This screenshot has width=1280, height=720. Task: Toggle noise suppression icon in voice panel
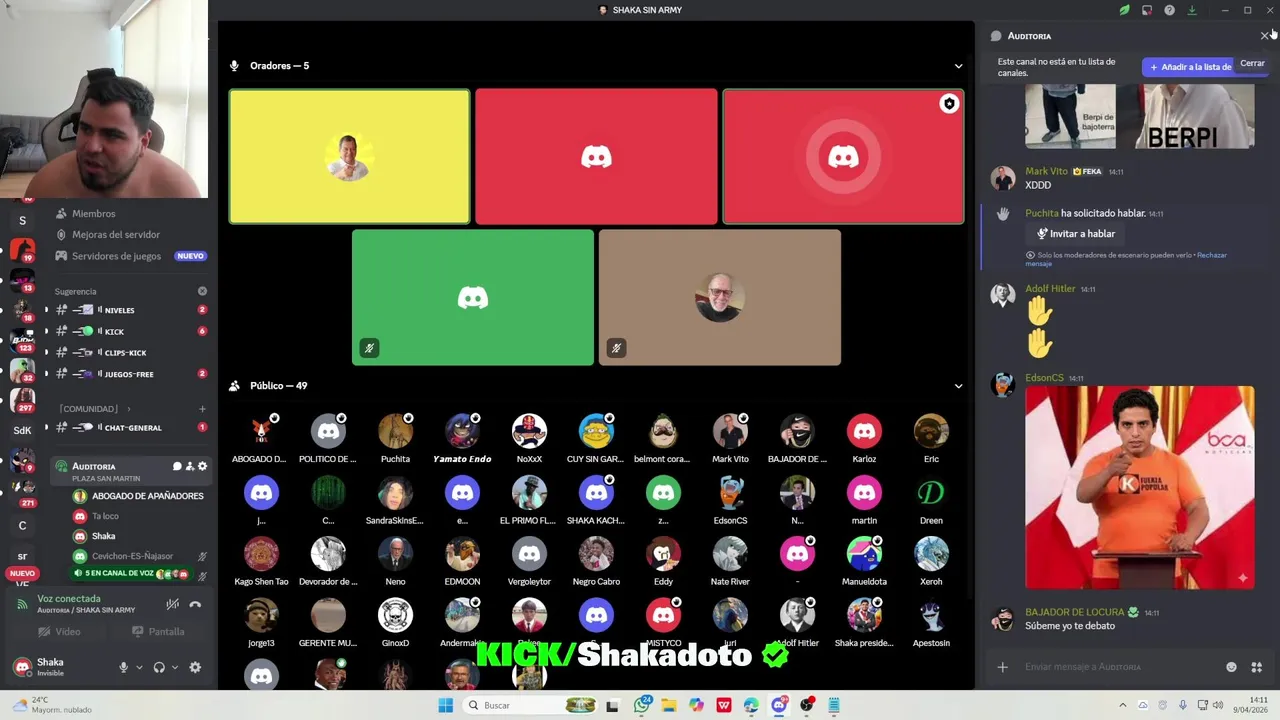(x=173, y=604)
